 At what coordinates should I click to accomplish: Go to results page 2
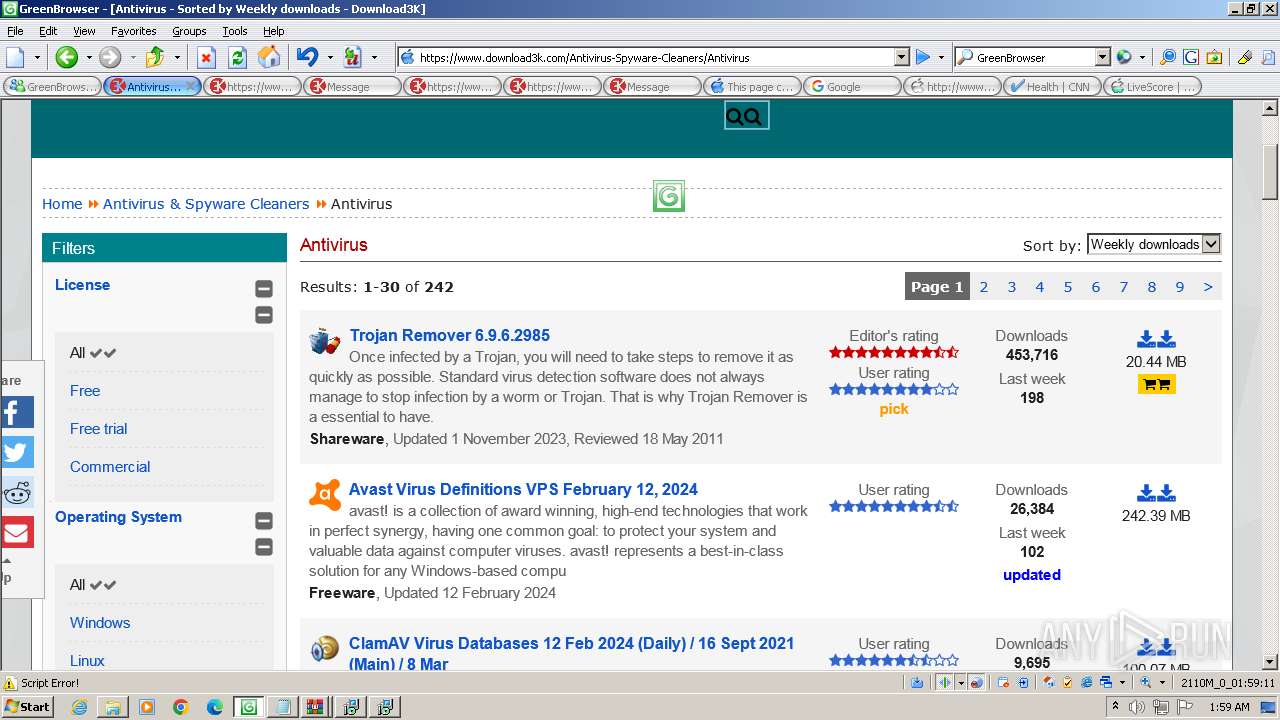click(984, 287)
